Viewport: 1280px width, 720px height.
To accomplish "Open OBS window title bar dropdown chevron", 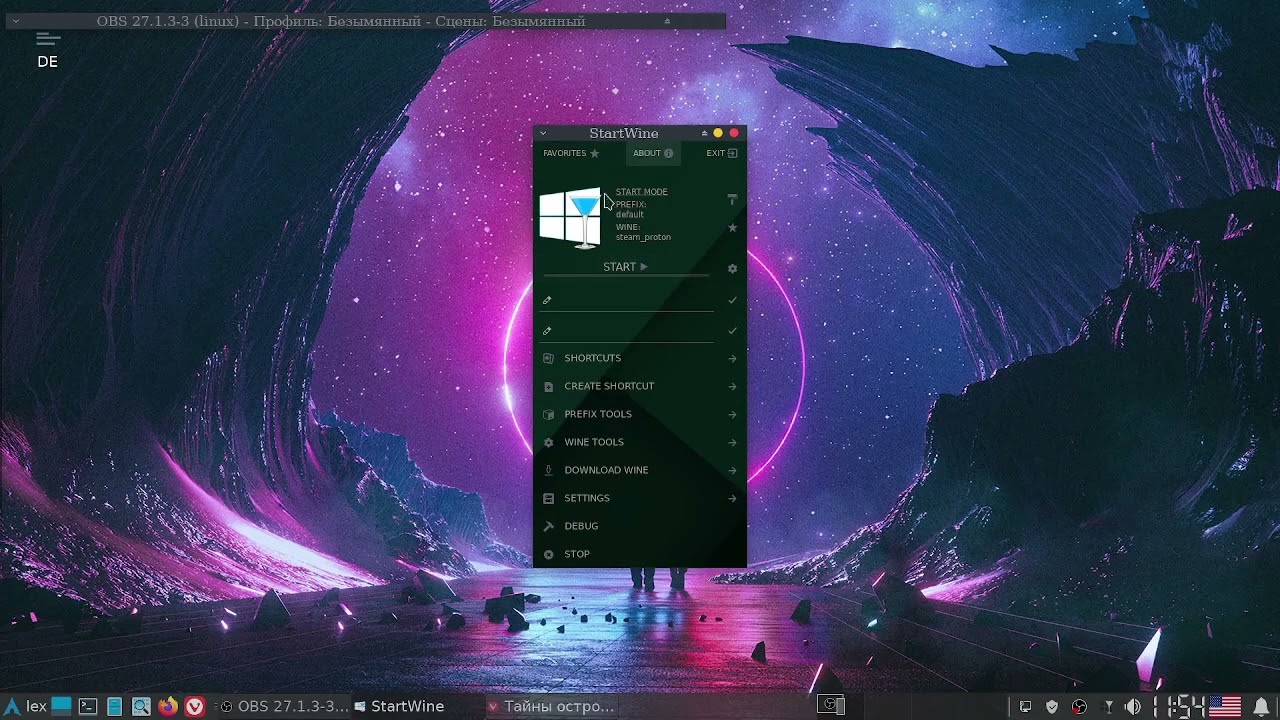I will (15, 21).
